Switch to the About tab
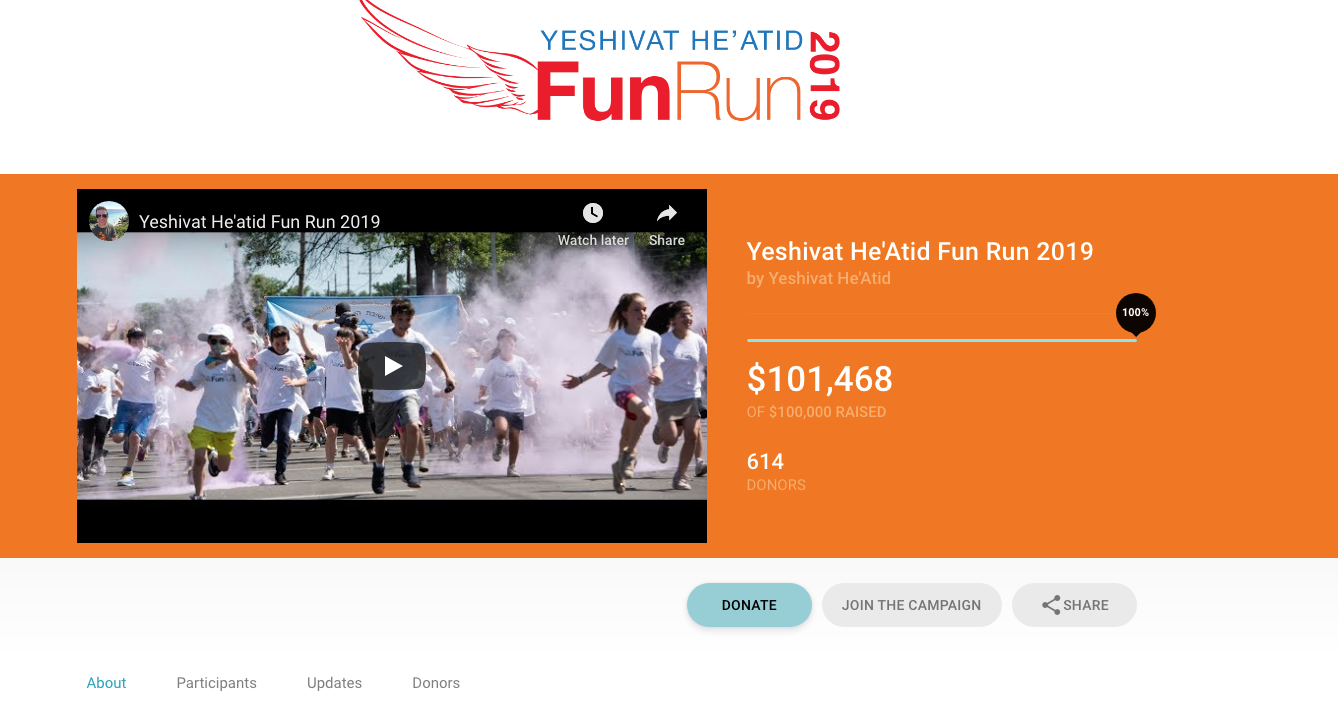The height and width of the screenshot is (709, 1338). click(x=106, y=683)
